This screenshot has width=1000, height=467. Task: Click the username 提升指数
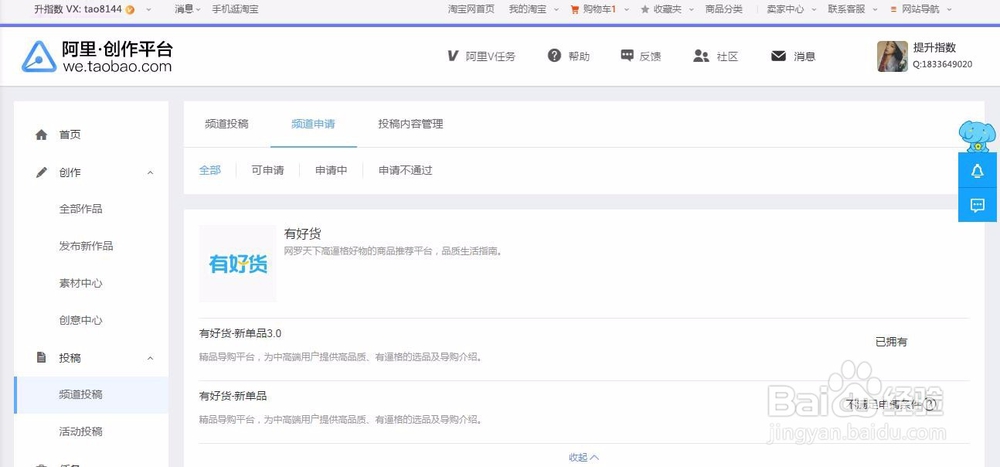click(934, 47)
